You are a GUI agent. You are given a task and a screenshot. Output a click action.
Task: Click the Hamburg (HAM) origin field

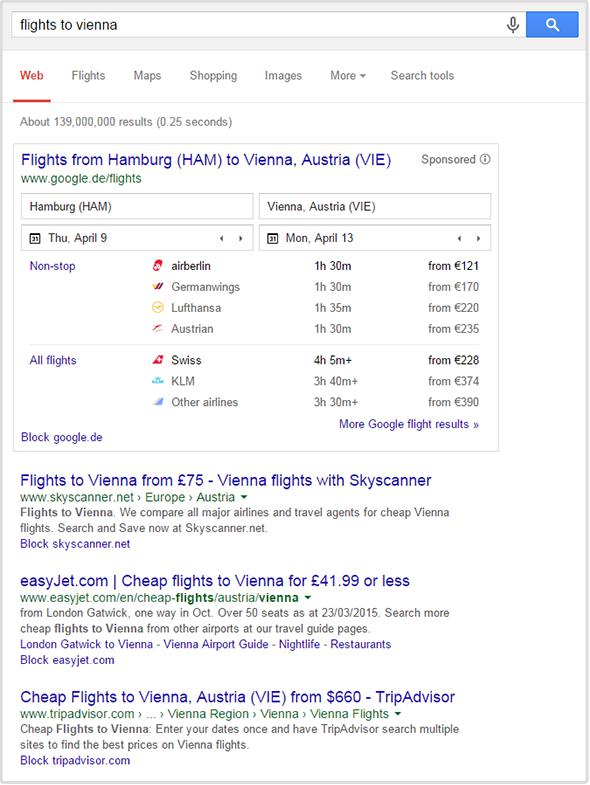(x=137, y=206)
